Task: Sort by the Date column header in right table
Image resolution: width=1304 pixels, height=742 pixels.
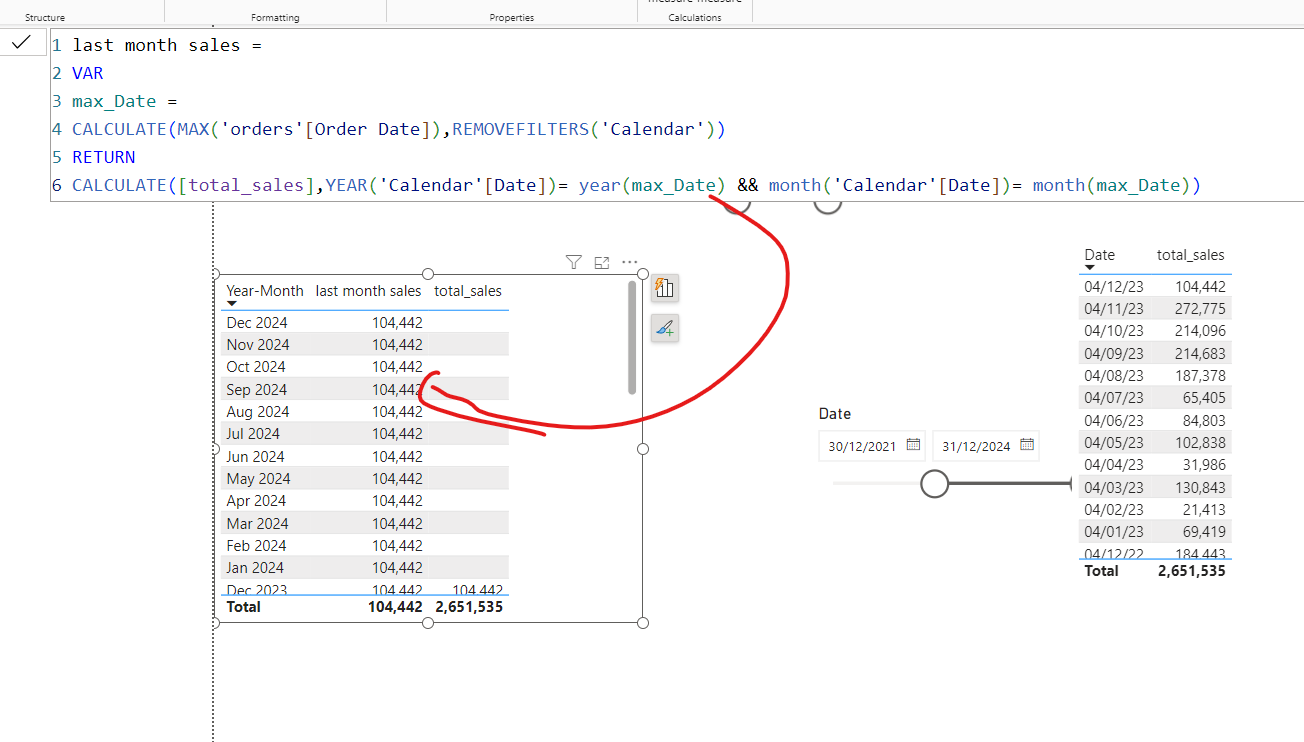Action: pyautogui.click(x=1099, y=255)
